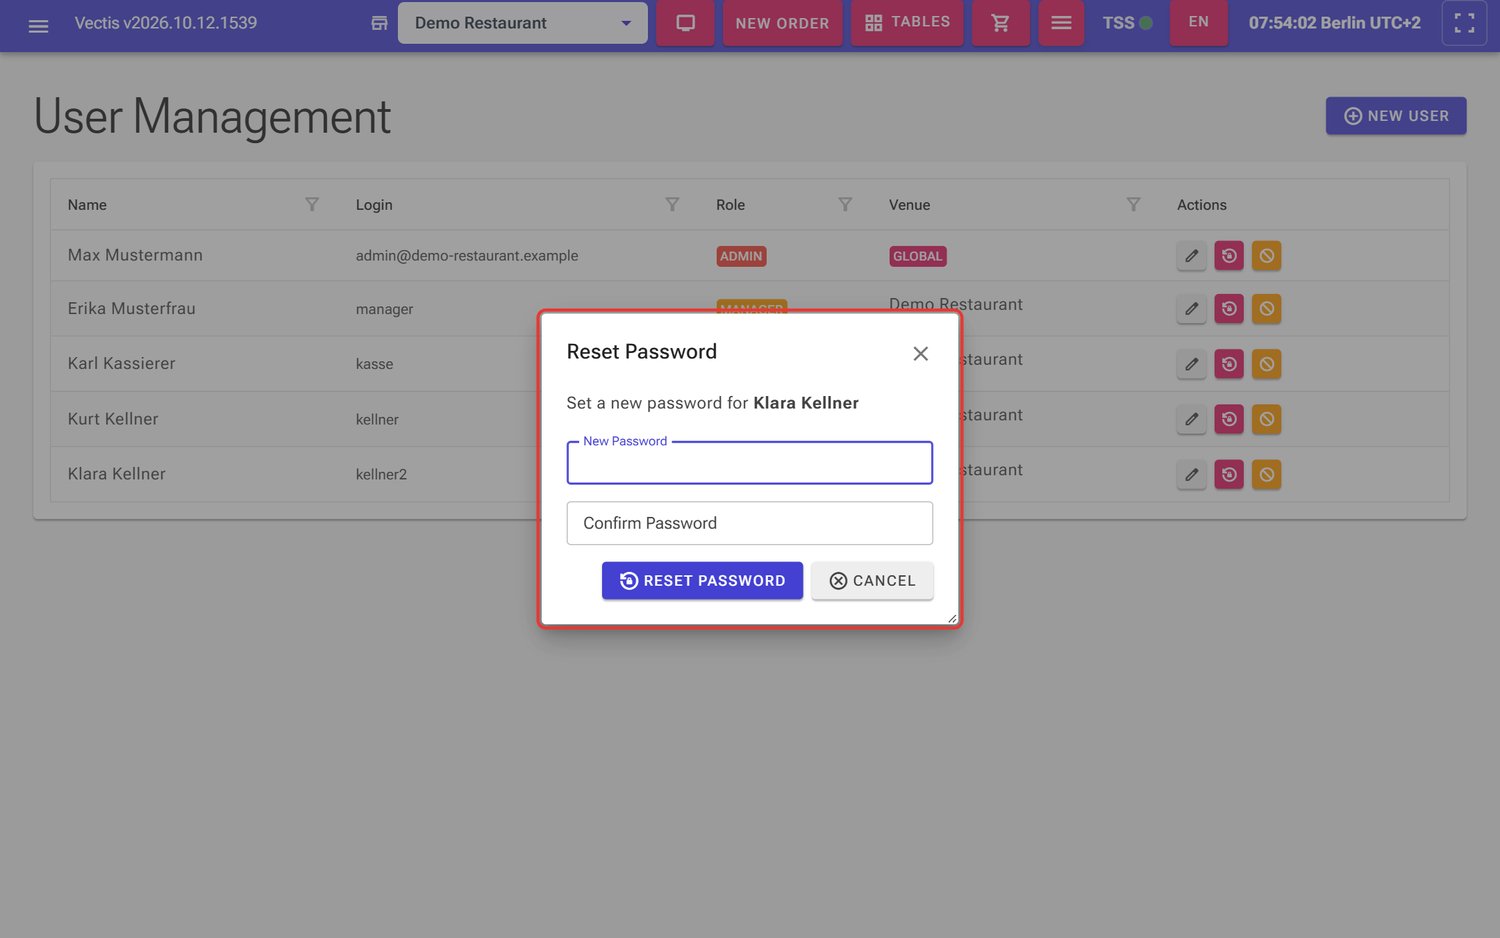This screenshot has width=1500, height=938.
Task: Confirm with the Reset Password button
Action: pyautogui.click(x=702, y=581)
